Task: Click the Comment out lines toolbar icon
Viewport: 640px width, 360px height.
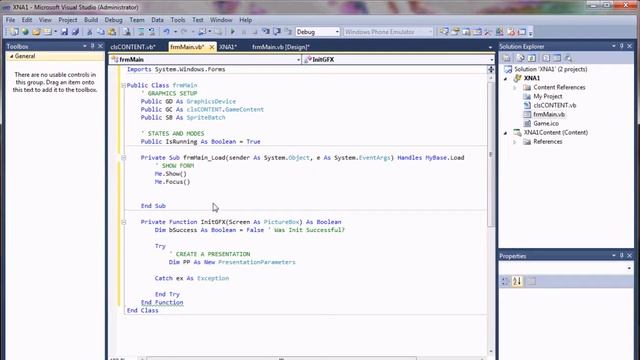Action: pos(141,32)
